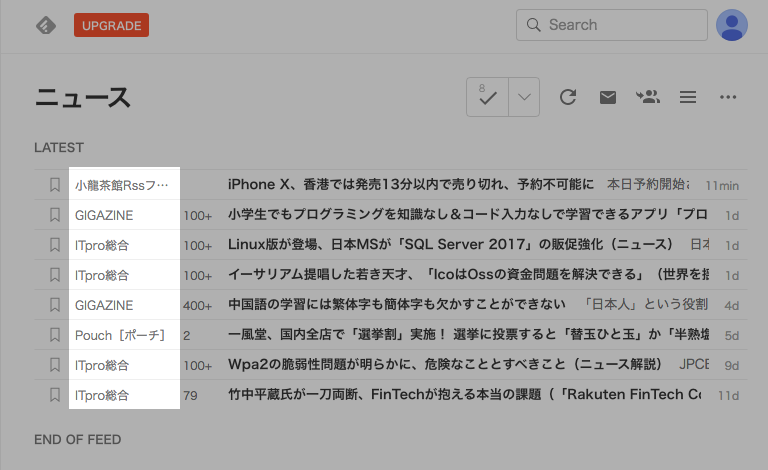768x470 pixels.
Task: Mark all 8 as read checkmark
Action: [487, 97]
